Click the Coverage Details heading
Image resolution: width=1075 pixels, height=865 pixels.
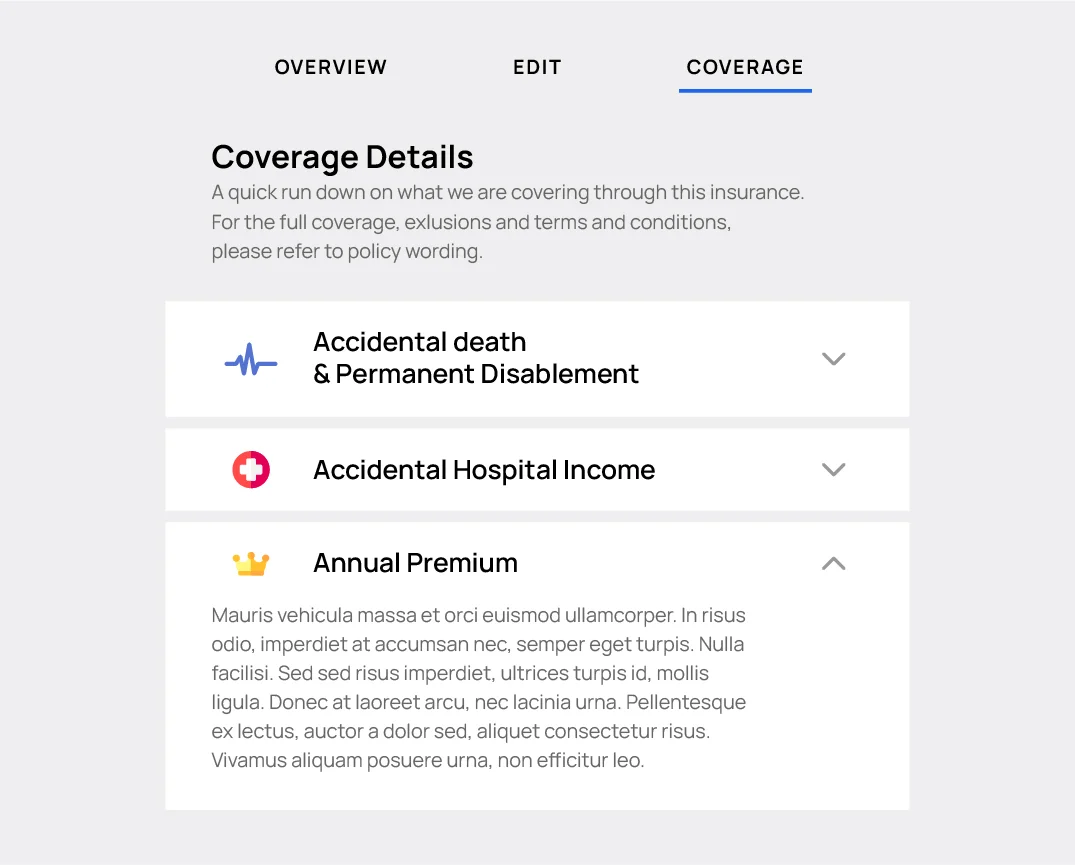(342, 157)
